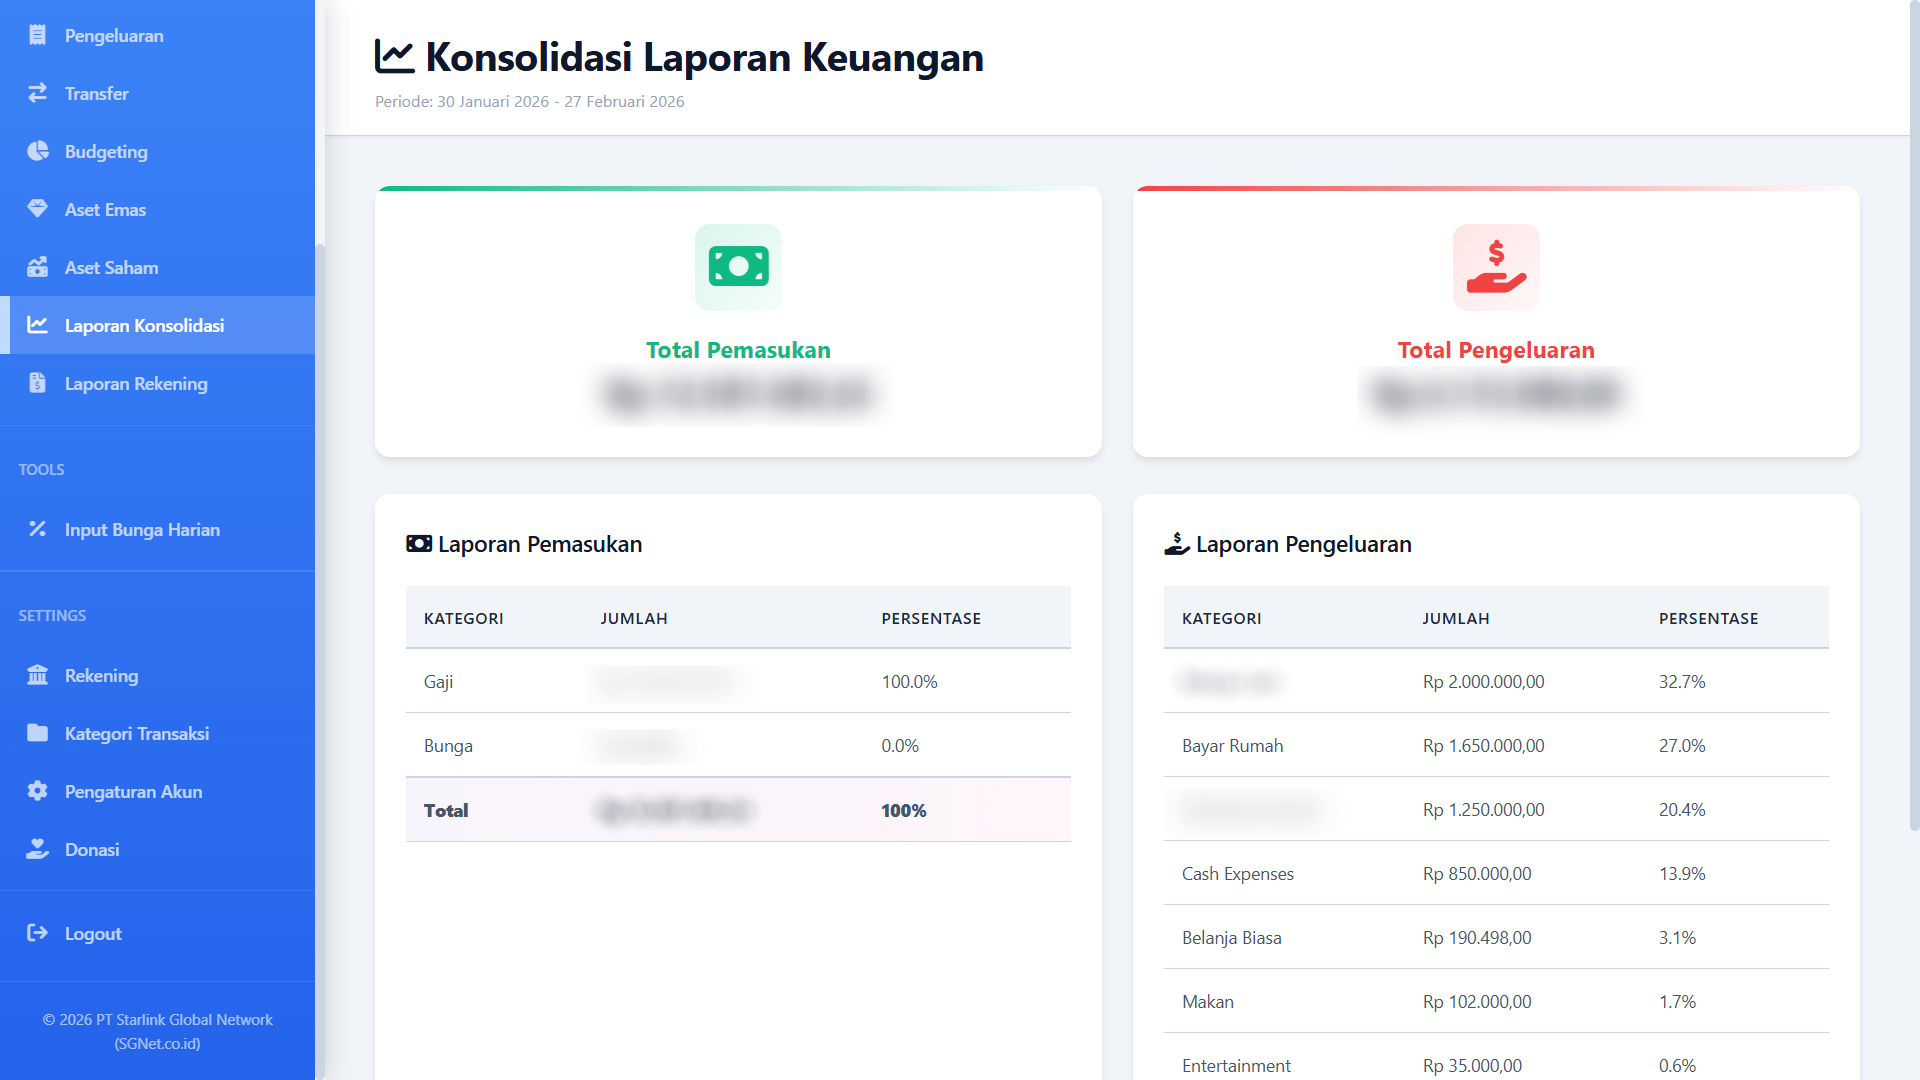Click the Pengeluaran receipt icon in sidebar
The height and width of the screenshot is (1080, 1920).
point(37,35)
